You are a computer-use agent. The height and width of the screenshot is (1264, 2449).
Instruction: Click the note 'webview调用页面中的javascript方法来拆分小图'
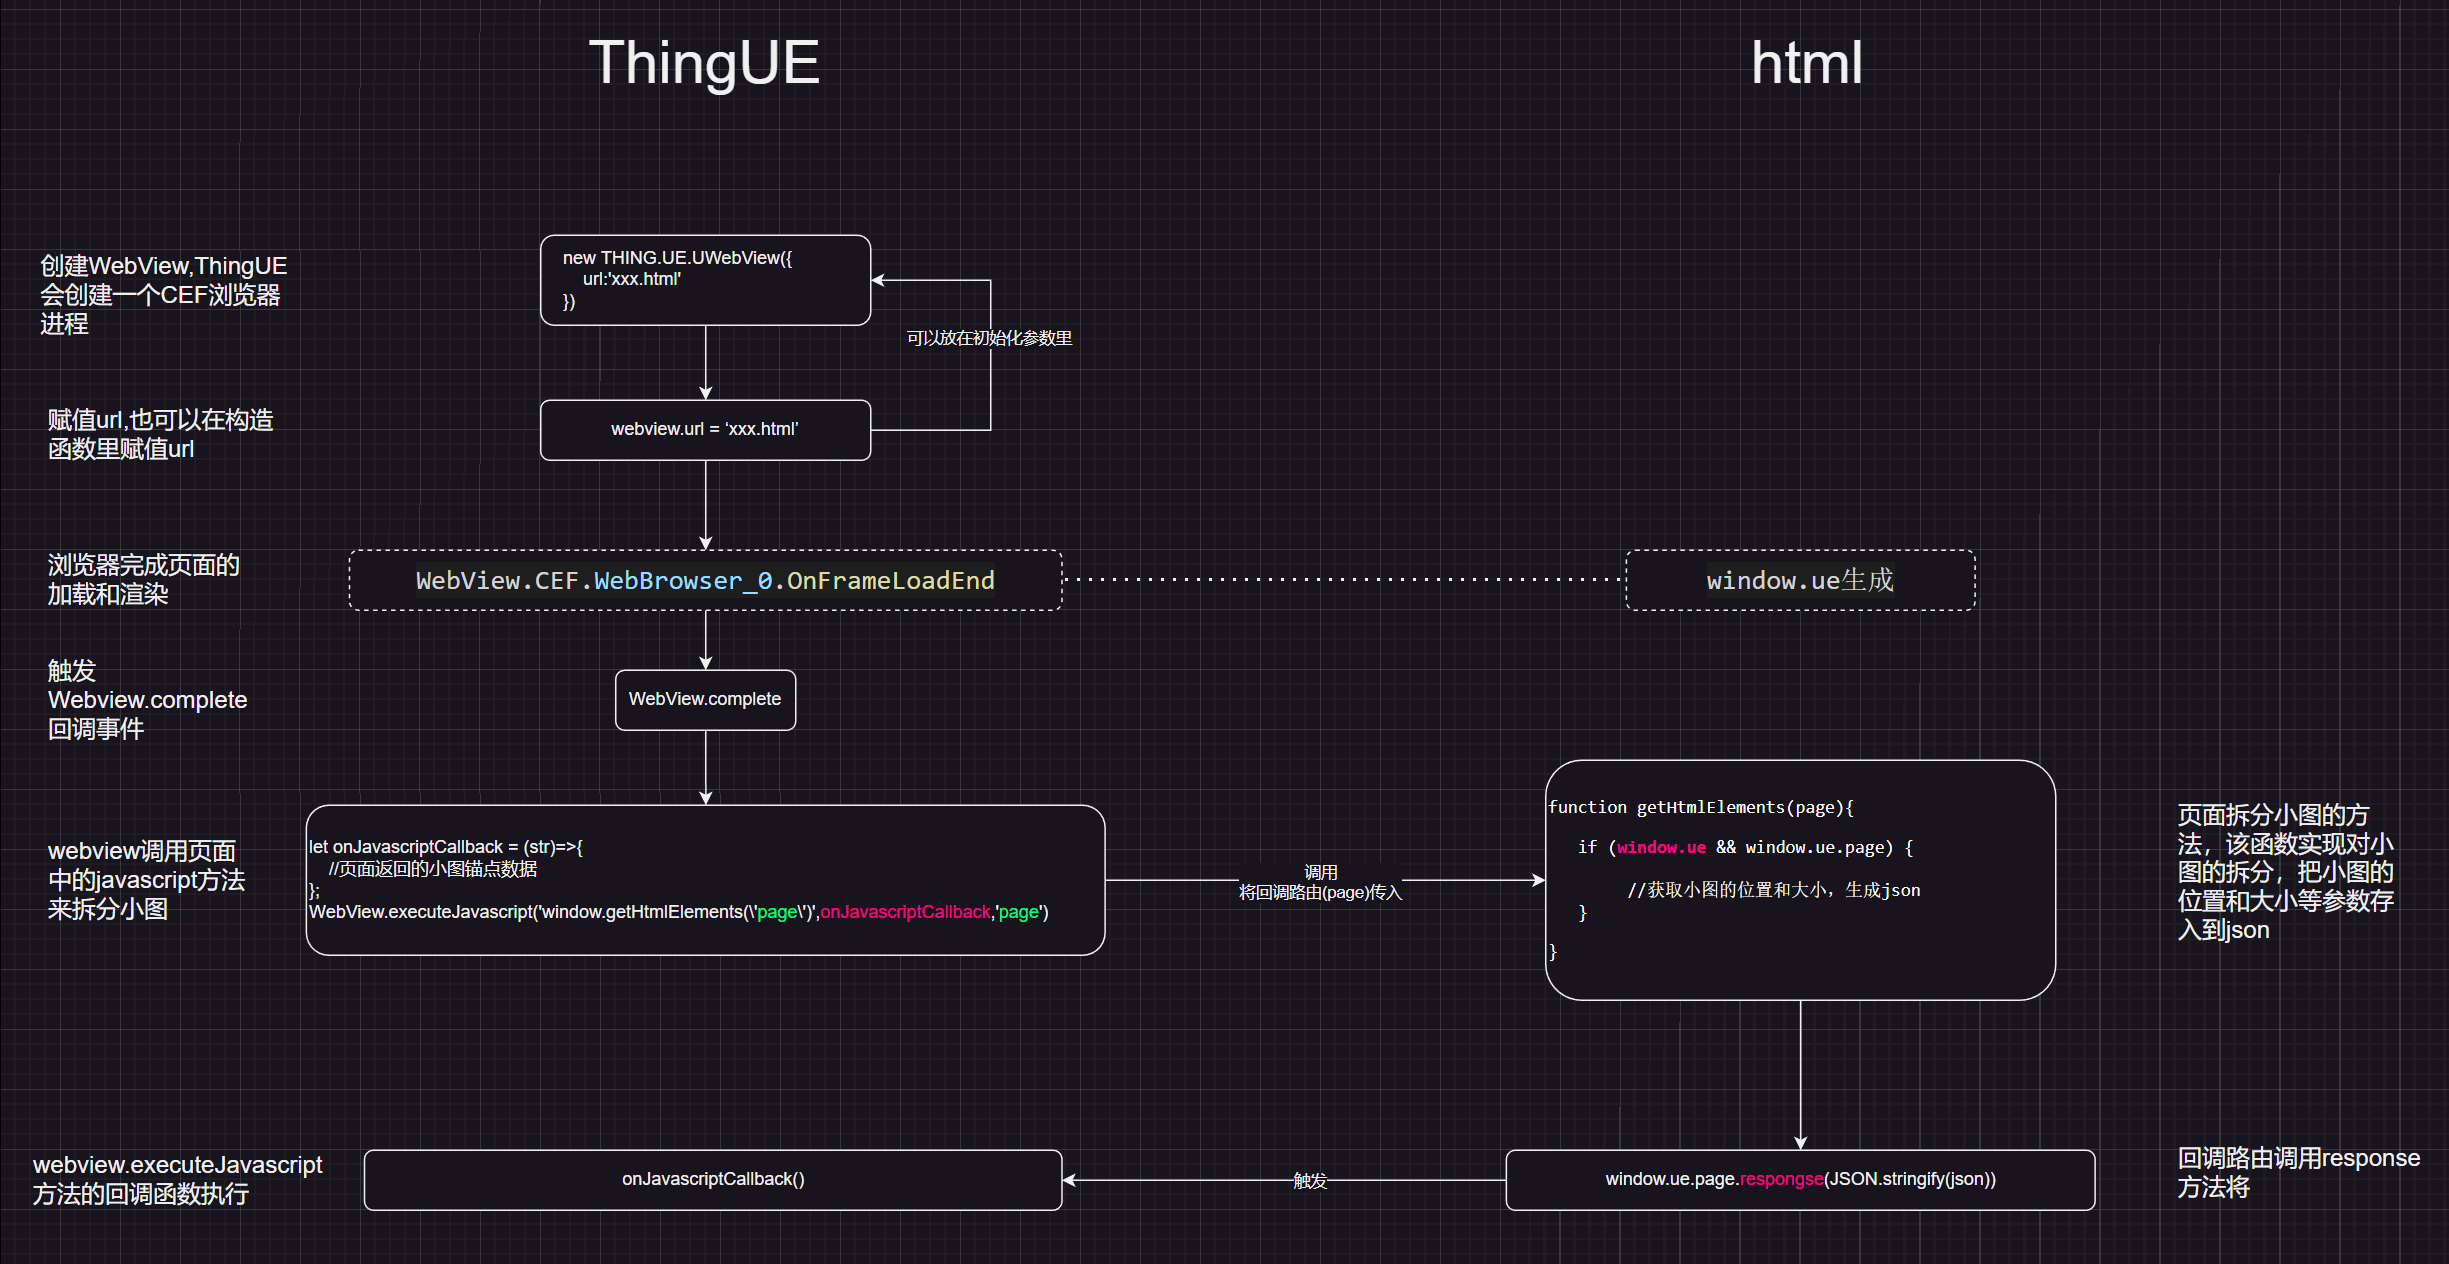point(146,880)
